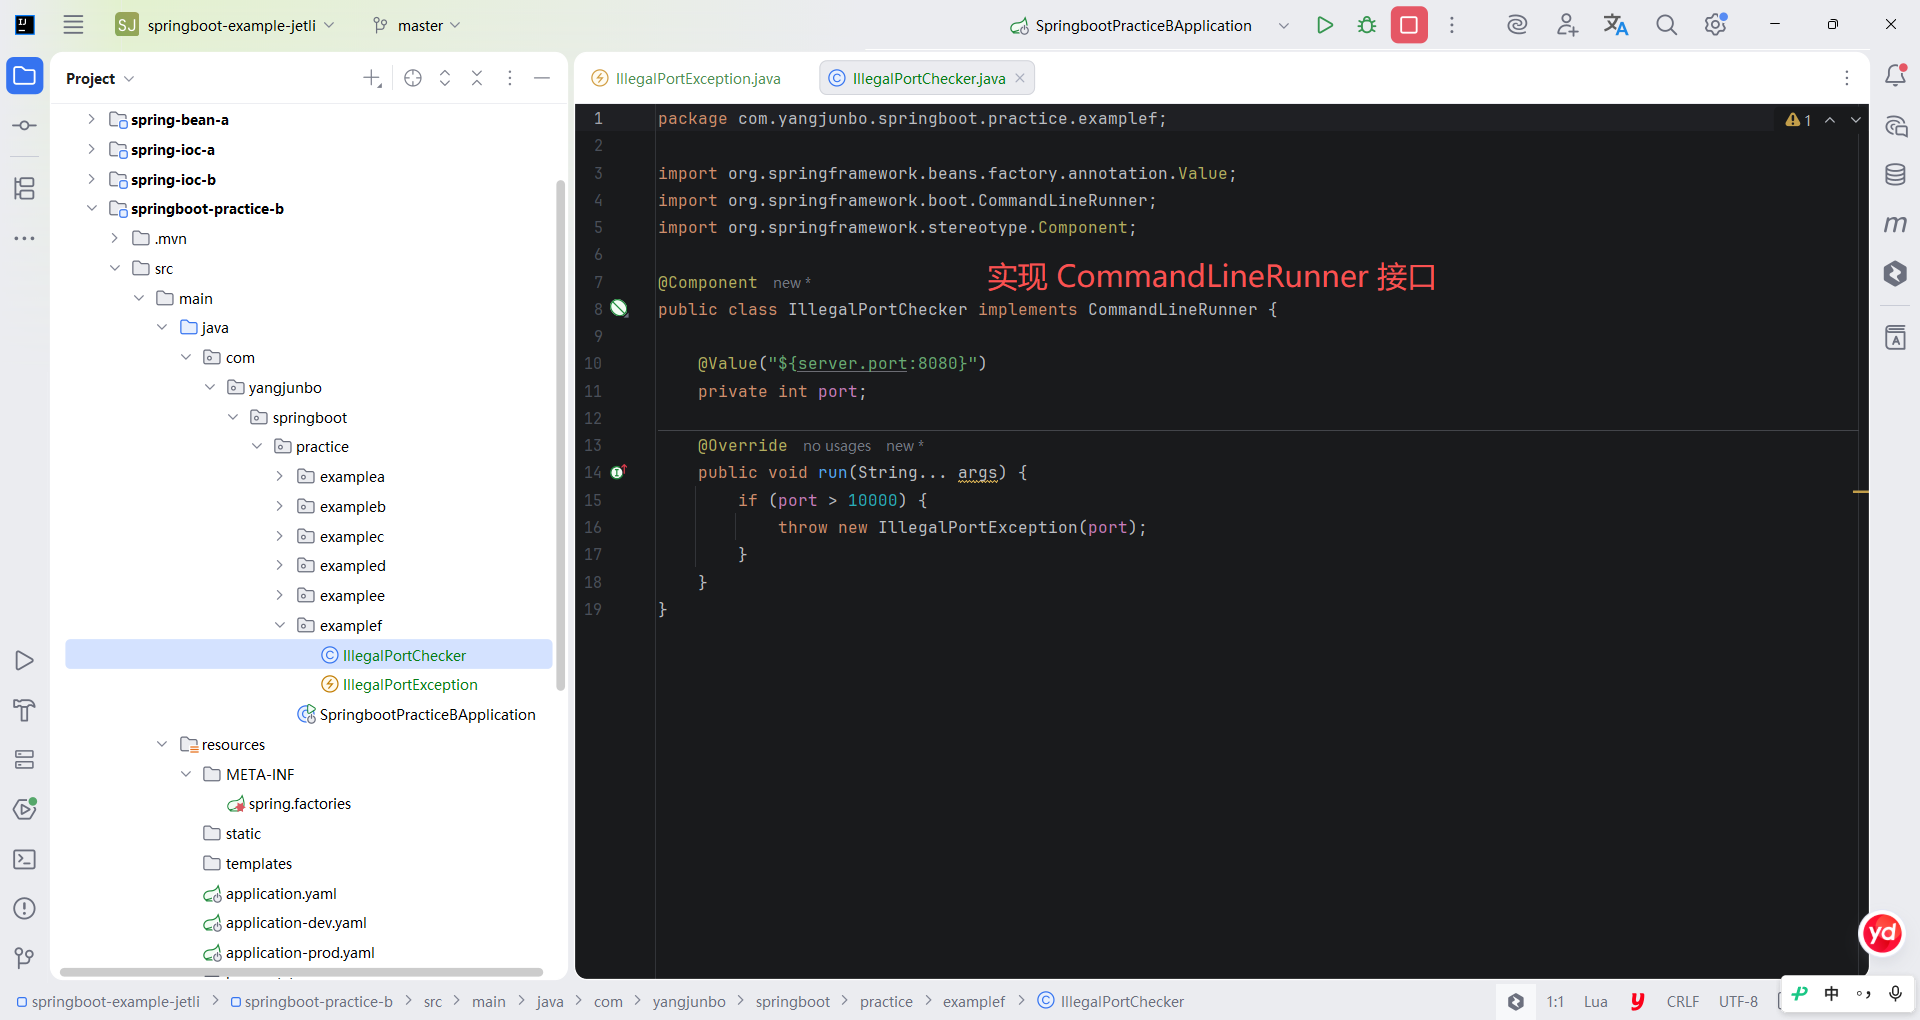Open the Project view mode dropdown
1920x1020 pixels.
click(x=100, y=78)
